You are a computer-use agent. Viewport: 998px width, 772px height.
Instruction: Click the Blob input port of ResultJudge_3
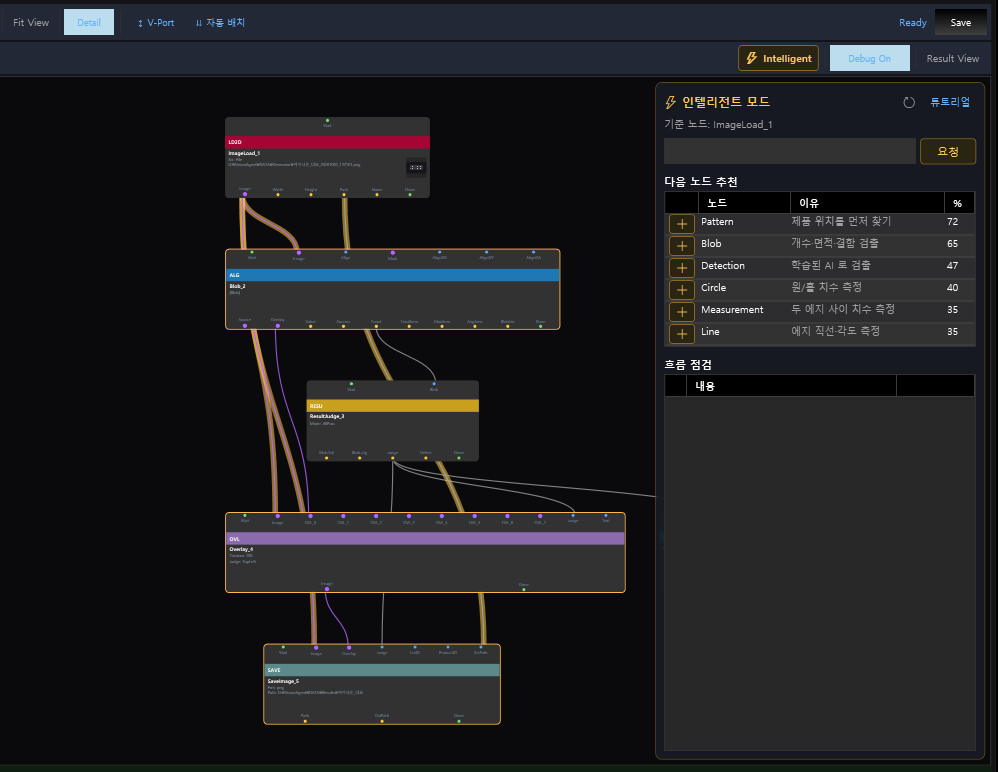pos(434,384)
